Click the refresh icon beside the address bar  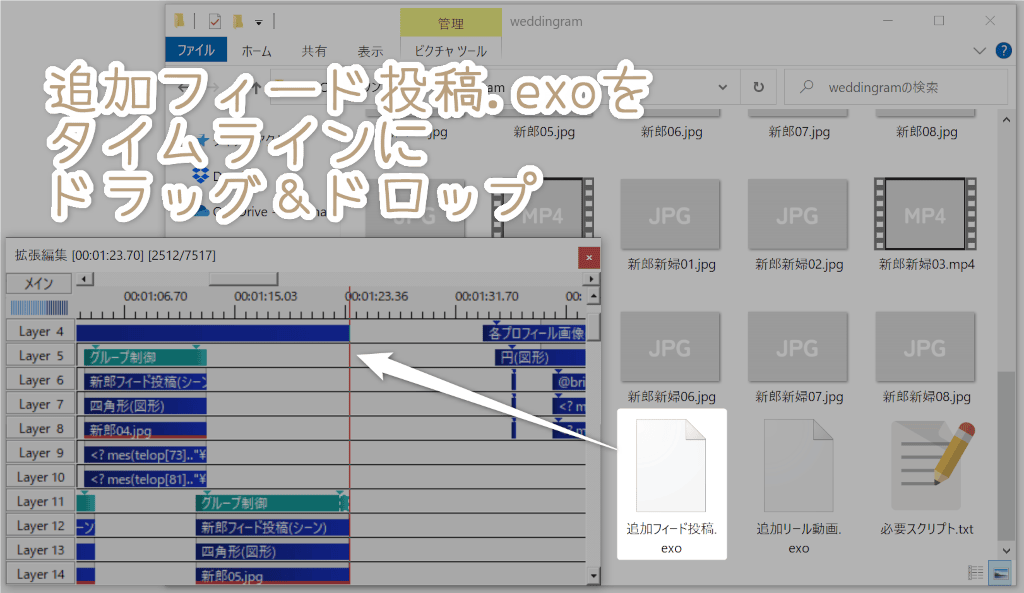tap(759, 86)
